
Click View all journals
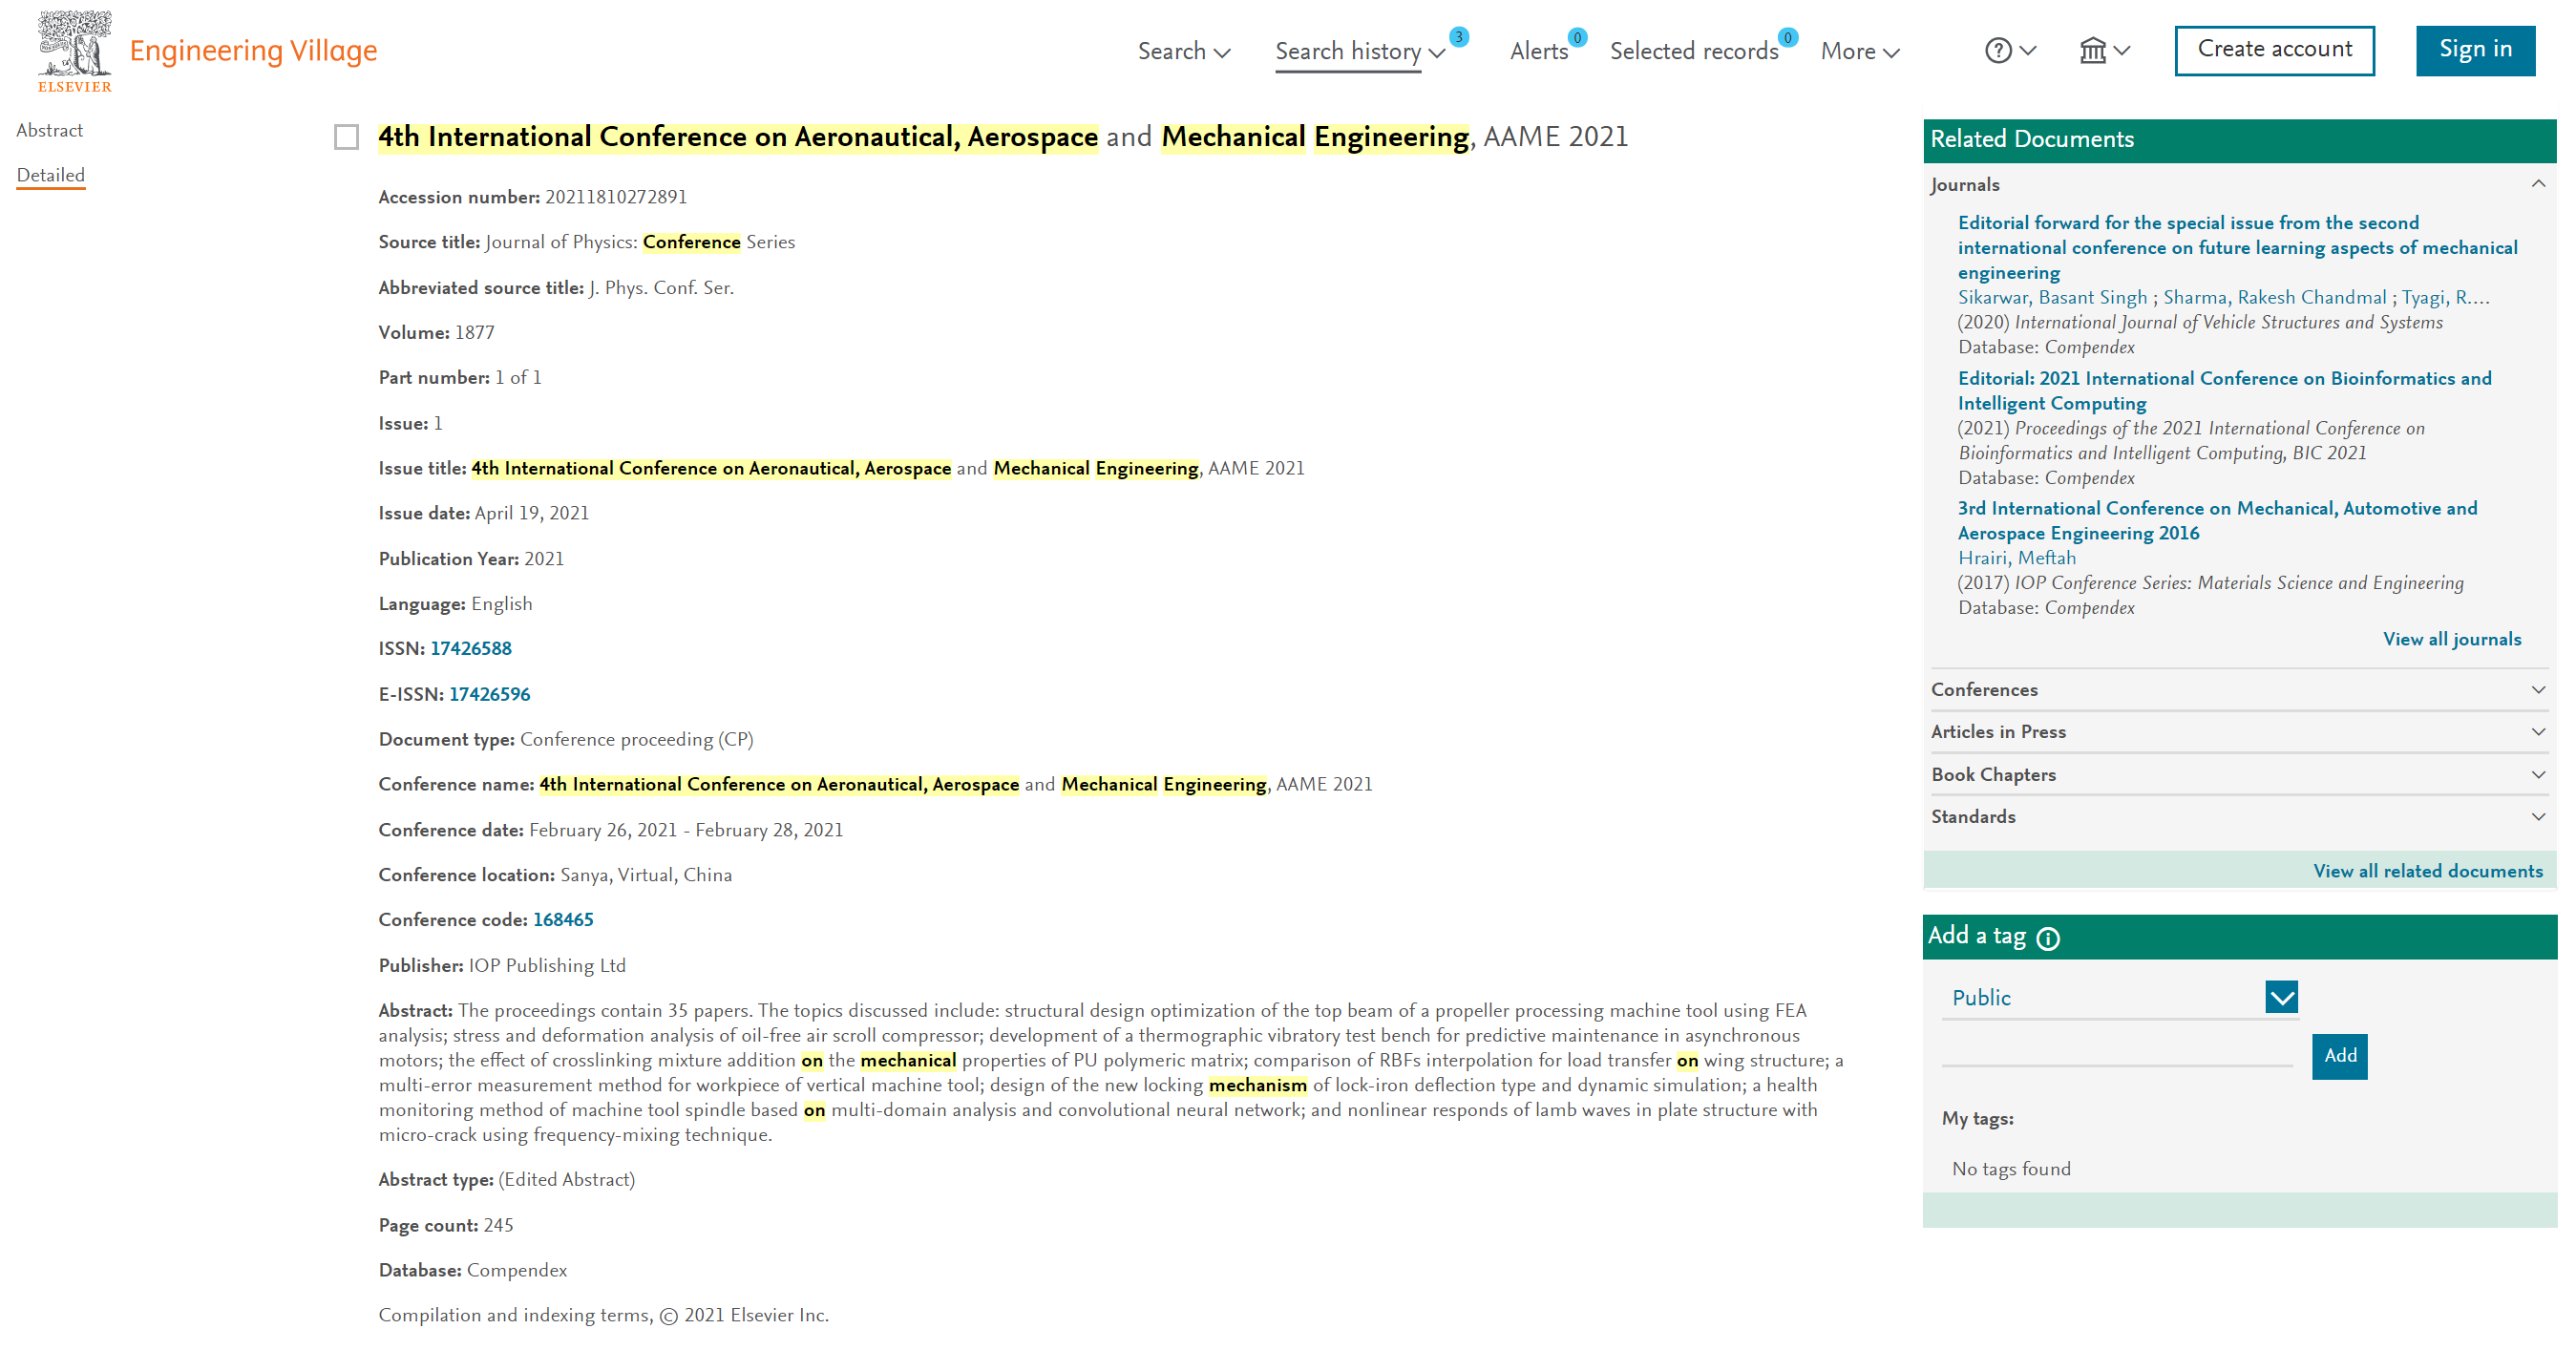tap(2450, 639)
